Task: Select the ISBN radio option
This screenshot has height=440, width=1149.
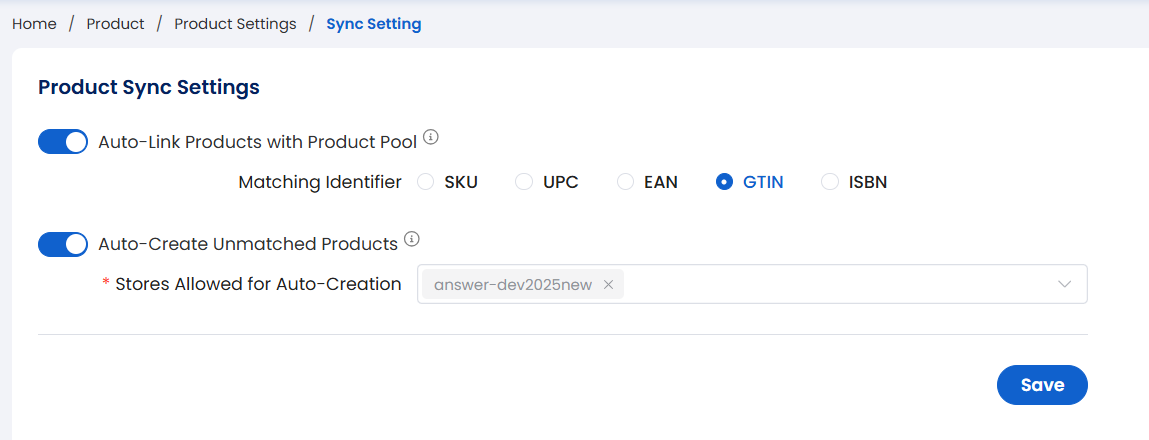Action: (829, 182)
